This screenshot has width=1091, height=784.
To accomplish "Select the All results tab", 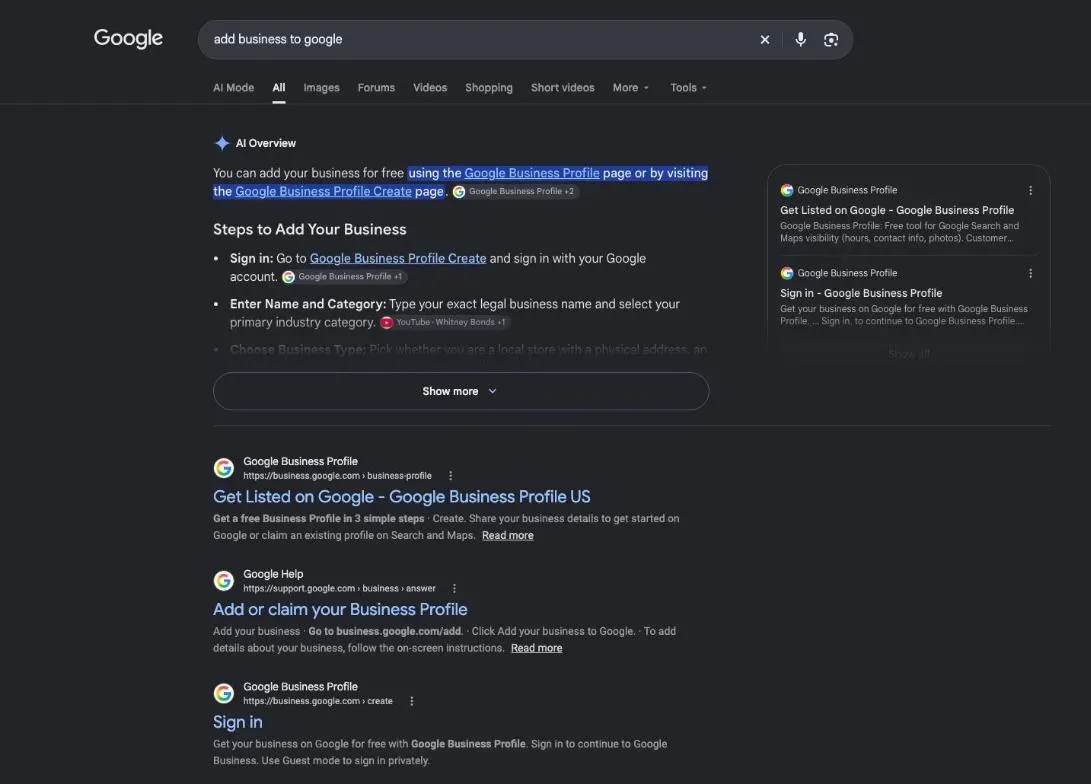I will click(278, 88).
